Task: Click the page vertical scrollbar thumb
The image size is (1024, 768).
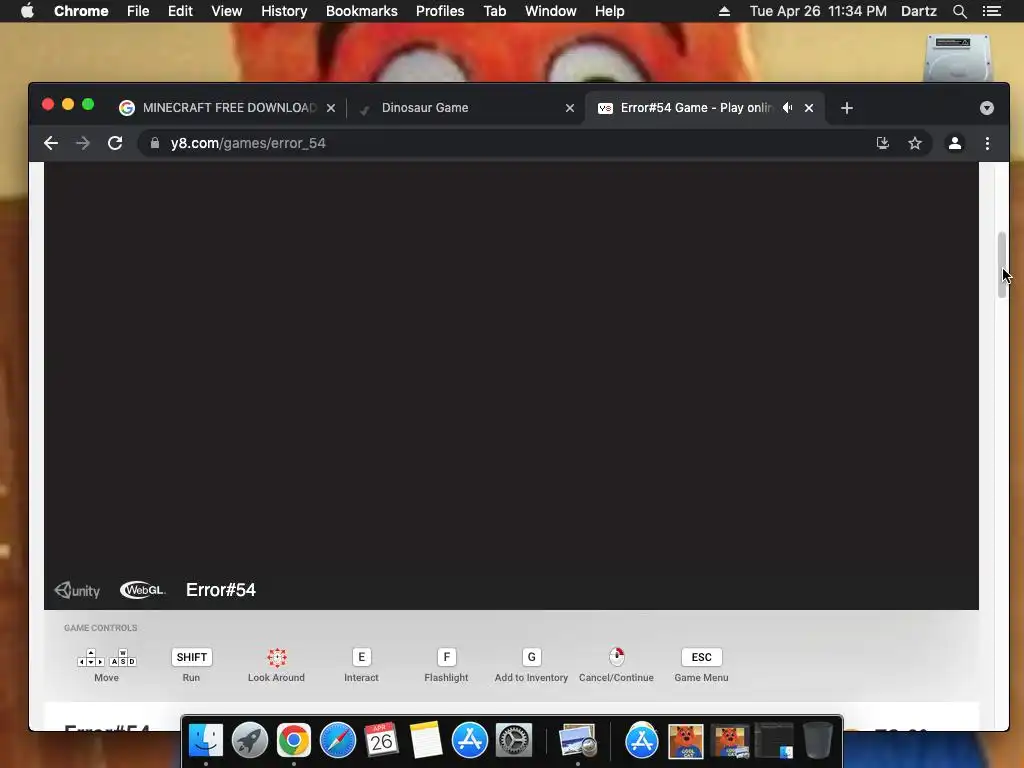Action: (1002, 265)
